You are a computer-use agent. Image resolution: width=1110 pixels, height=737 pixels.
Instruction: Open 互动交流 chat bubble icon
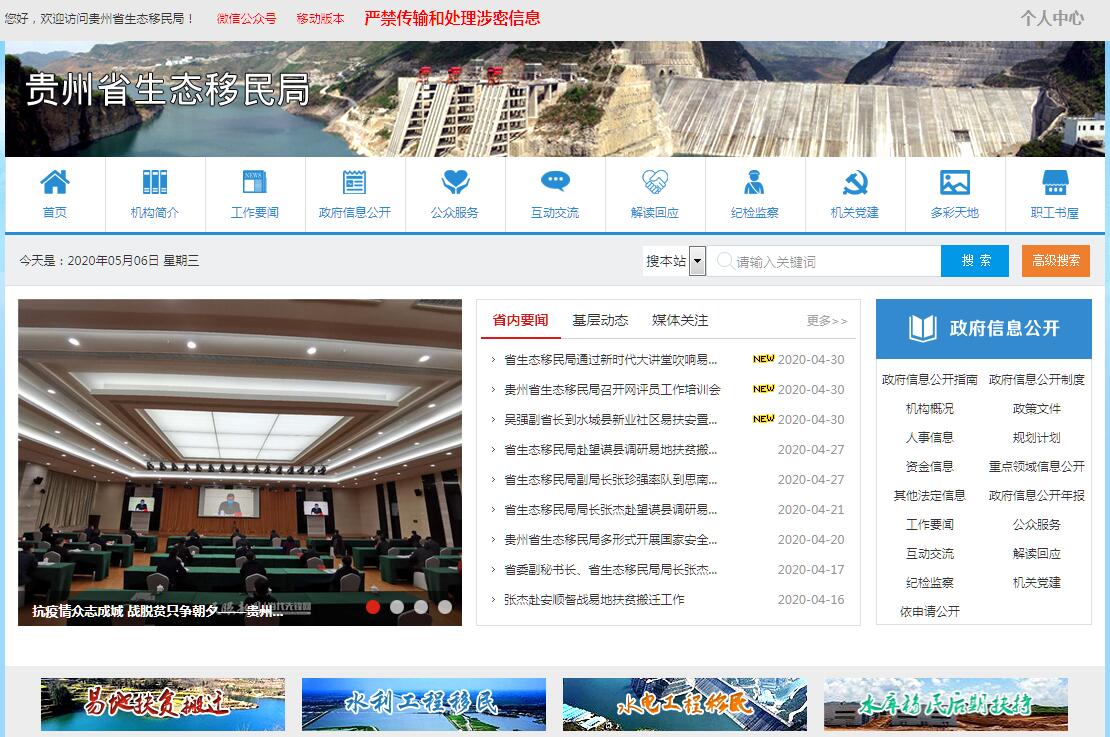point(555,183)
